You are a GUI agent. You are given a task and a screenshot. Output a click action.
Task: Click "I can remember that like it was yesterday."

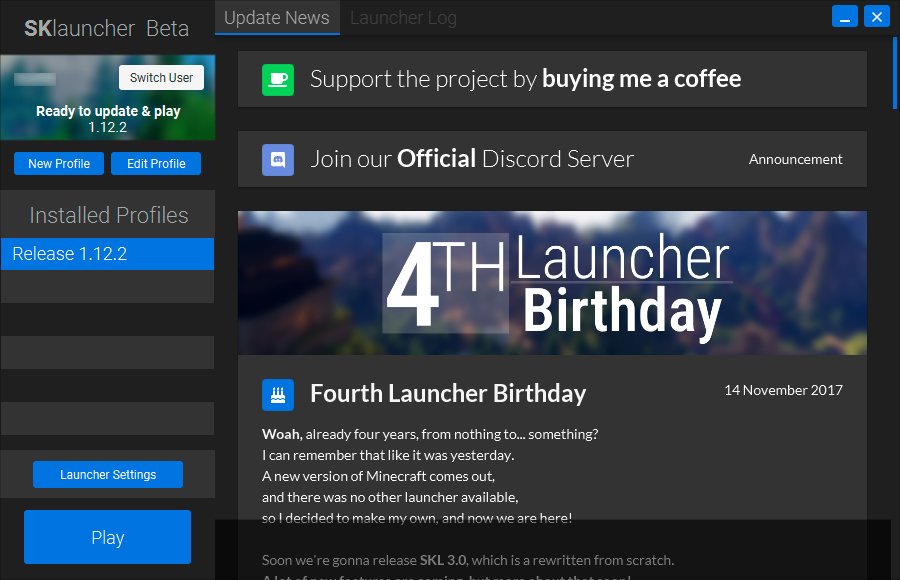pyautogui.click(x=388, y=455)
